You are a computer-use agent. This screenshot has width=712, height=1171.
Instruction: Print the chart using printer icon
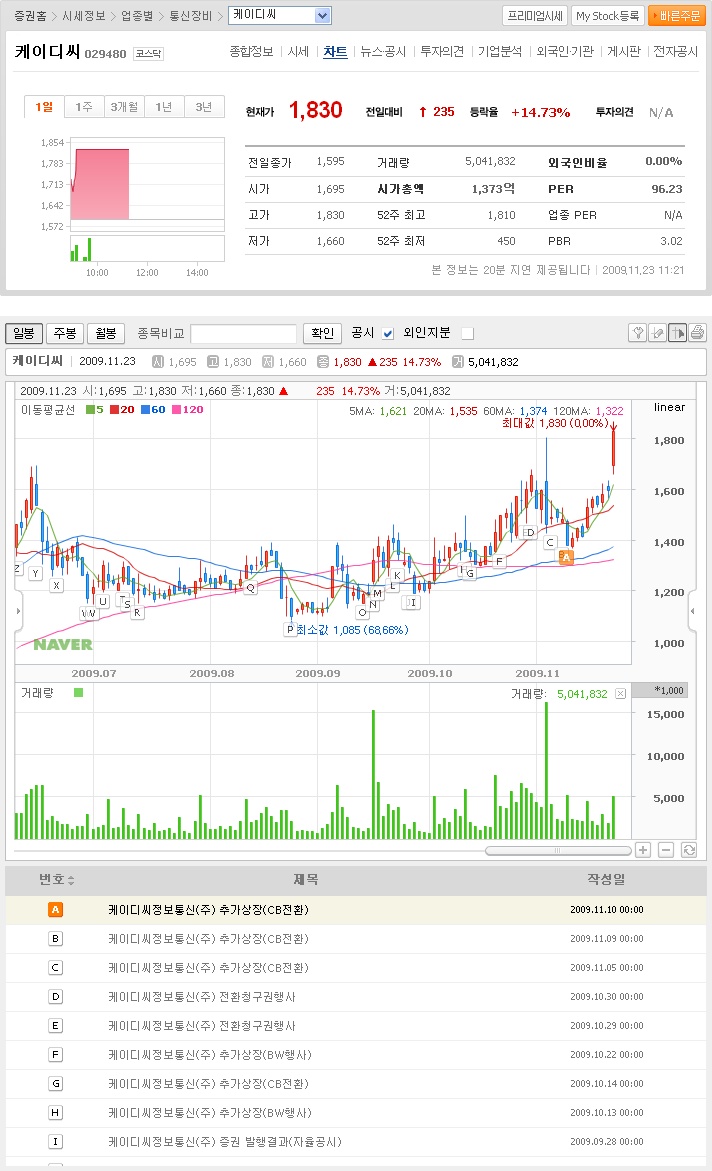click(x=697, y=332)
